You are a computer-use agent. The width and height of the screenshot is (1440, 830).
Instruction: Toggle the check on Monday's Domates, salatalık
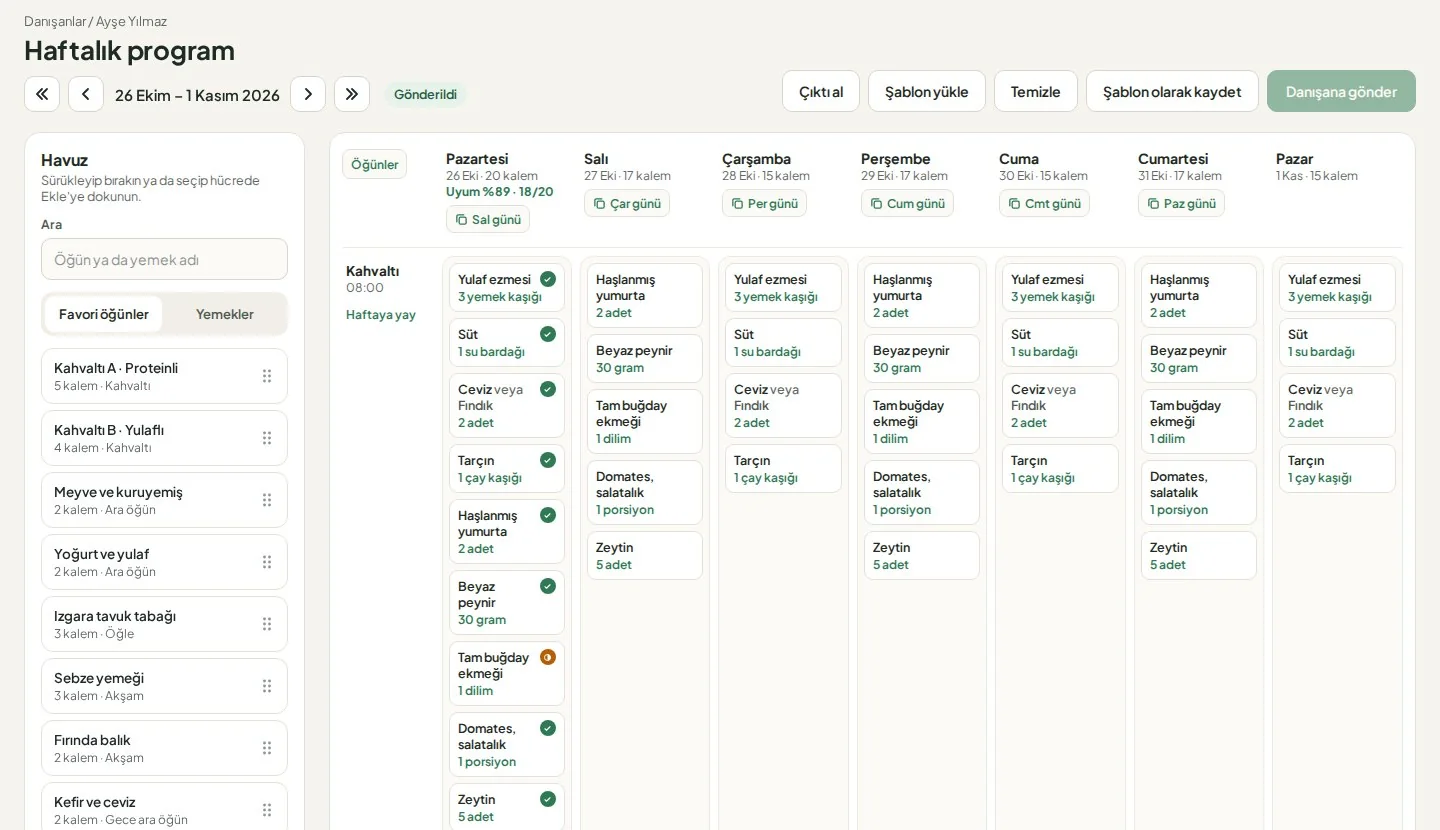[548, 728]
